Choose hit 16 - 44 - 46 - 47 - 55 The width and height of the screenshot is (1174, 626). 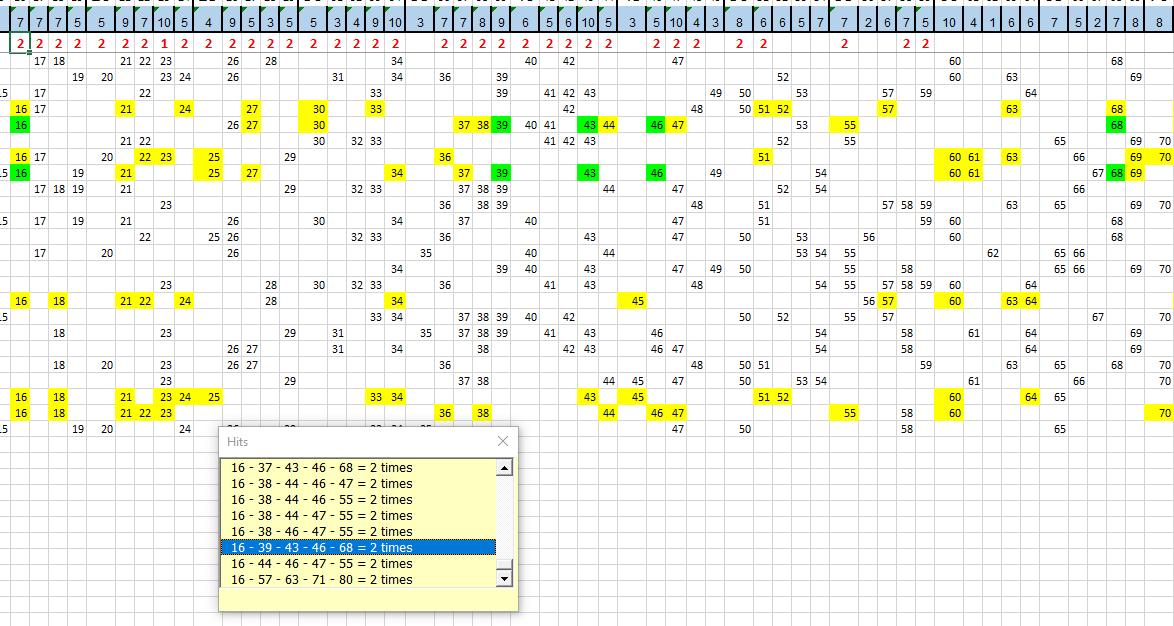pos(321,564)
